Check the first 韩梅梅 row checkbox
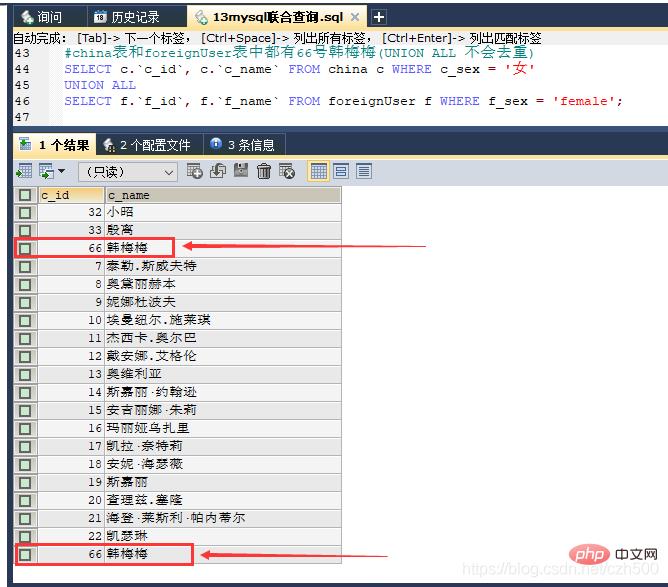This screenshot has height=587, width=668. pos(25,247)
